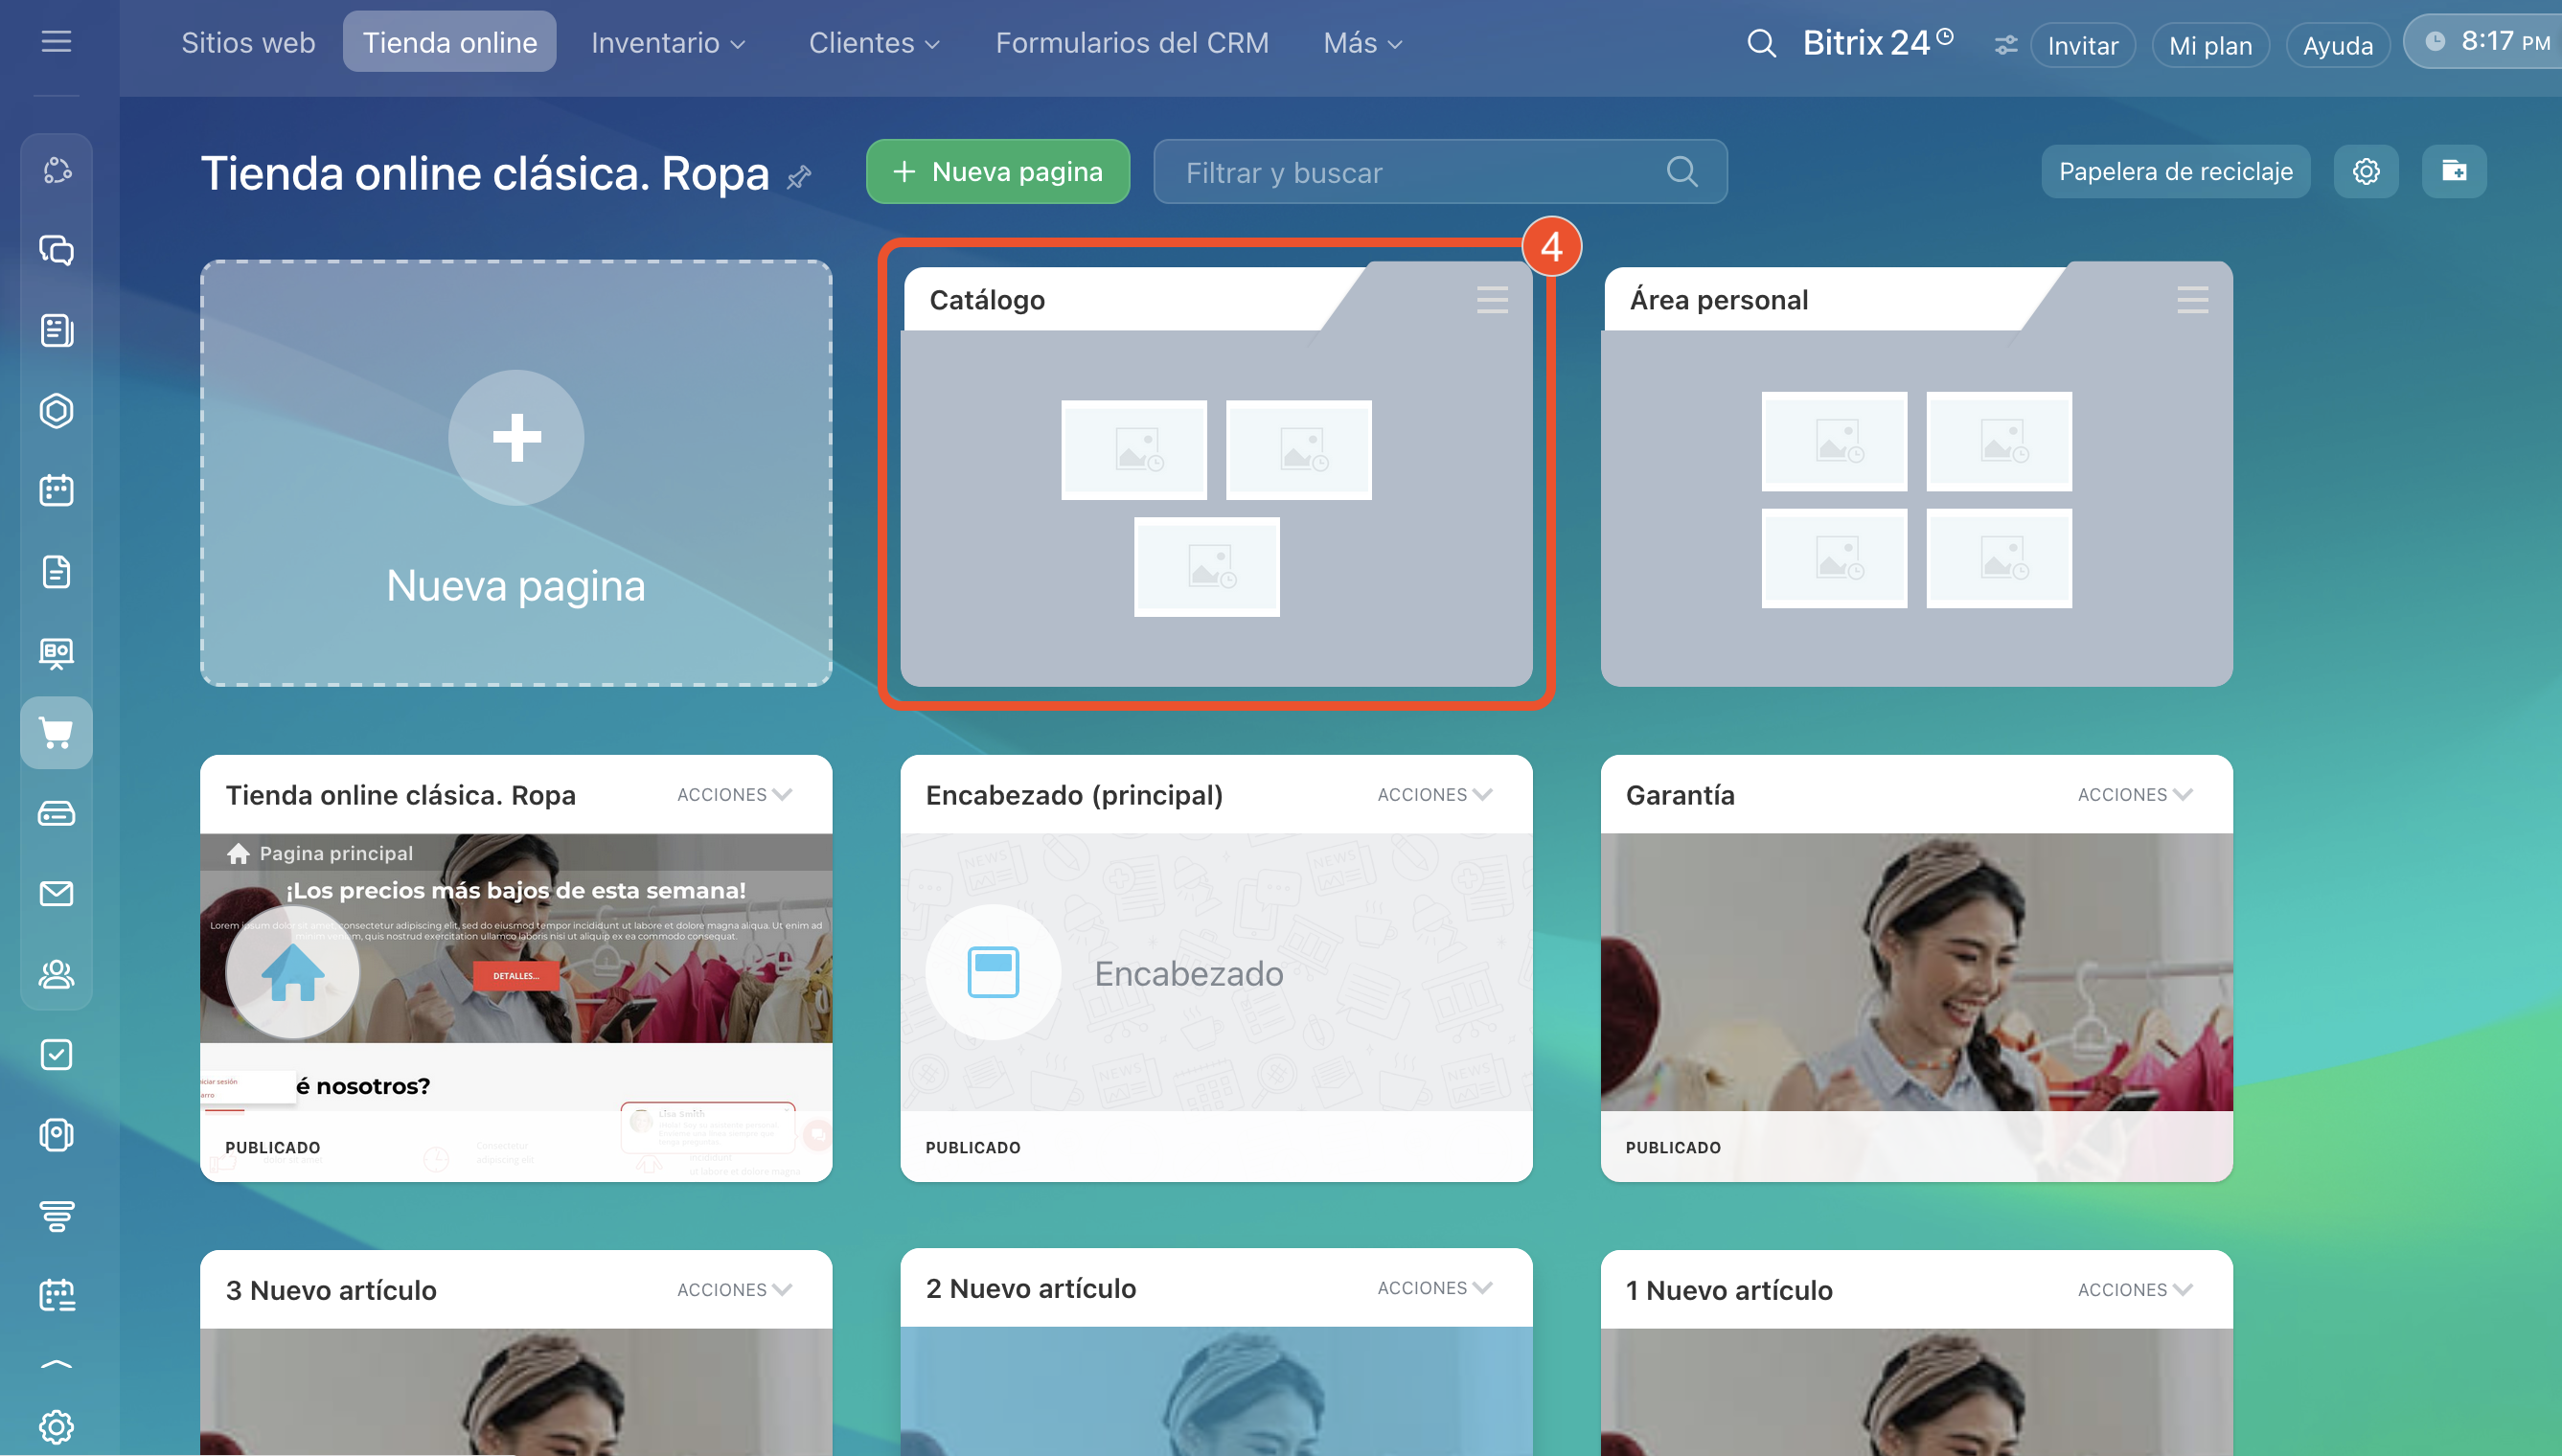Click the chat messenger sidebar icon
Viewport: 2562px width, 1456px height.
coord(56,250)
